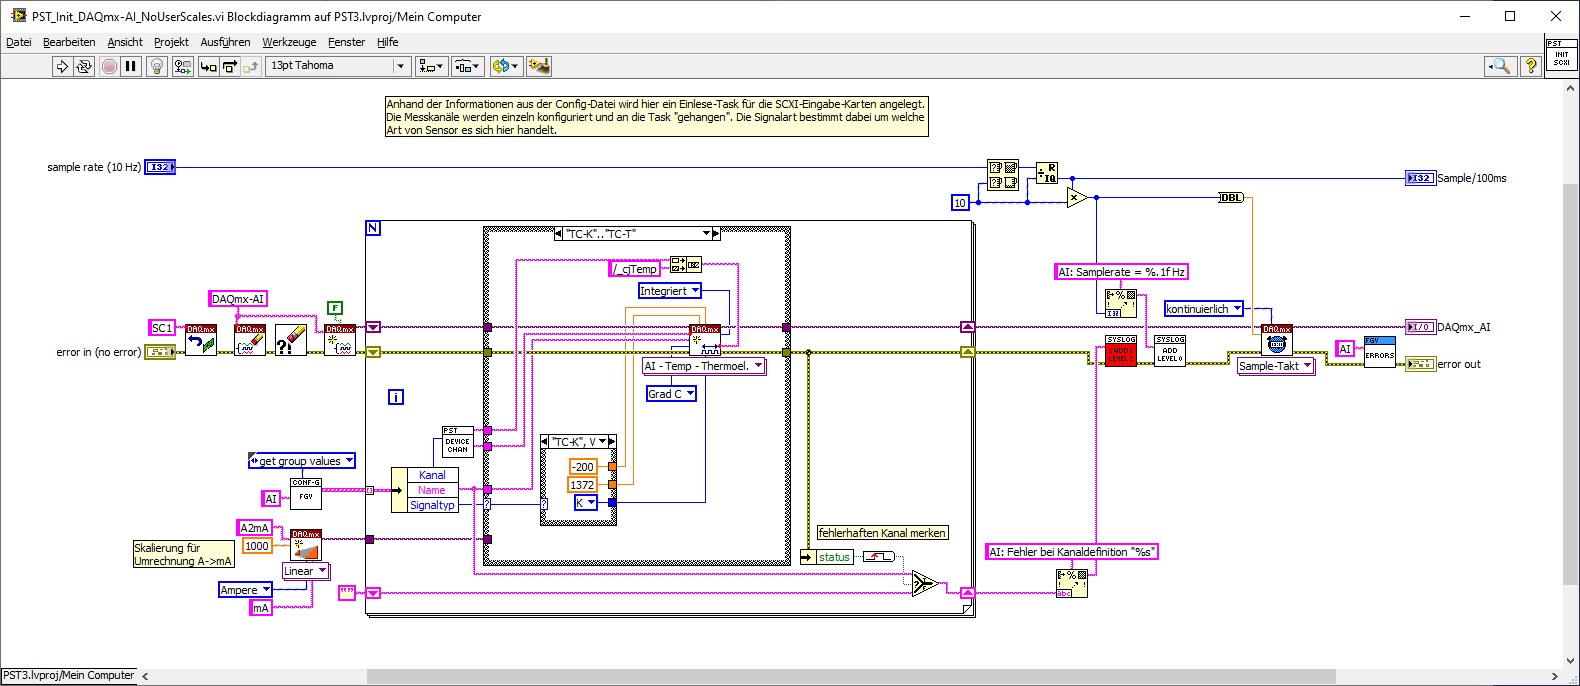Click the PST INIT SCXI VI icon
1580x686 pixels.
(x=1560, y=55)
